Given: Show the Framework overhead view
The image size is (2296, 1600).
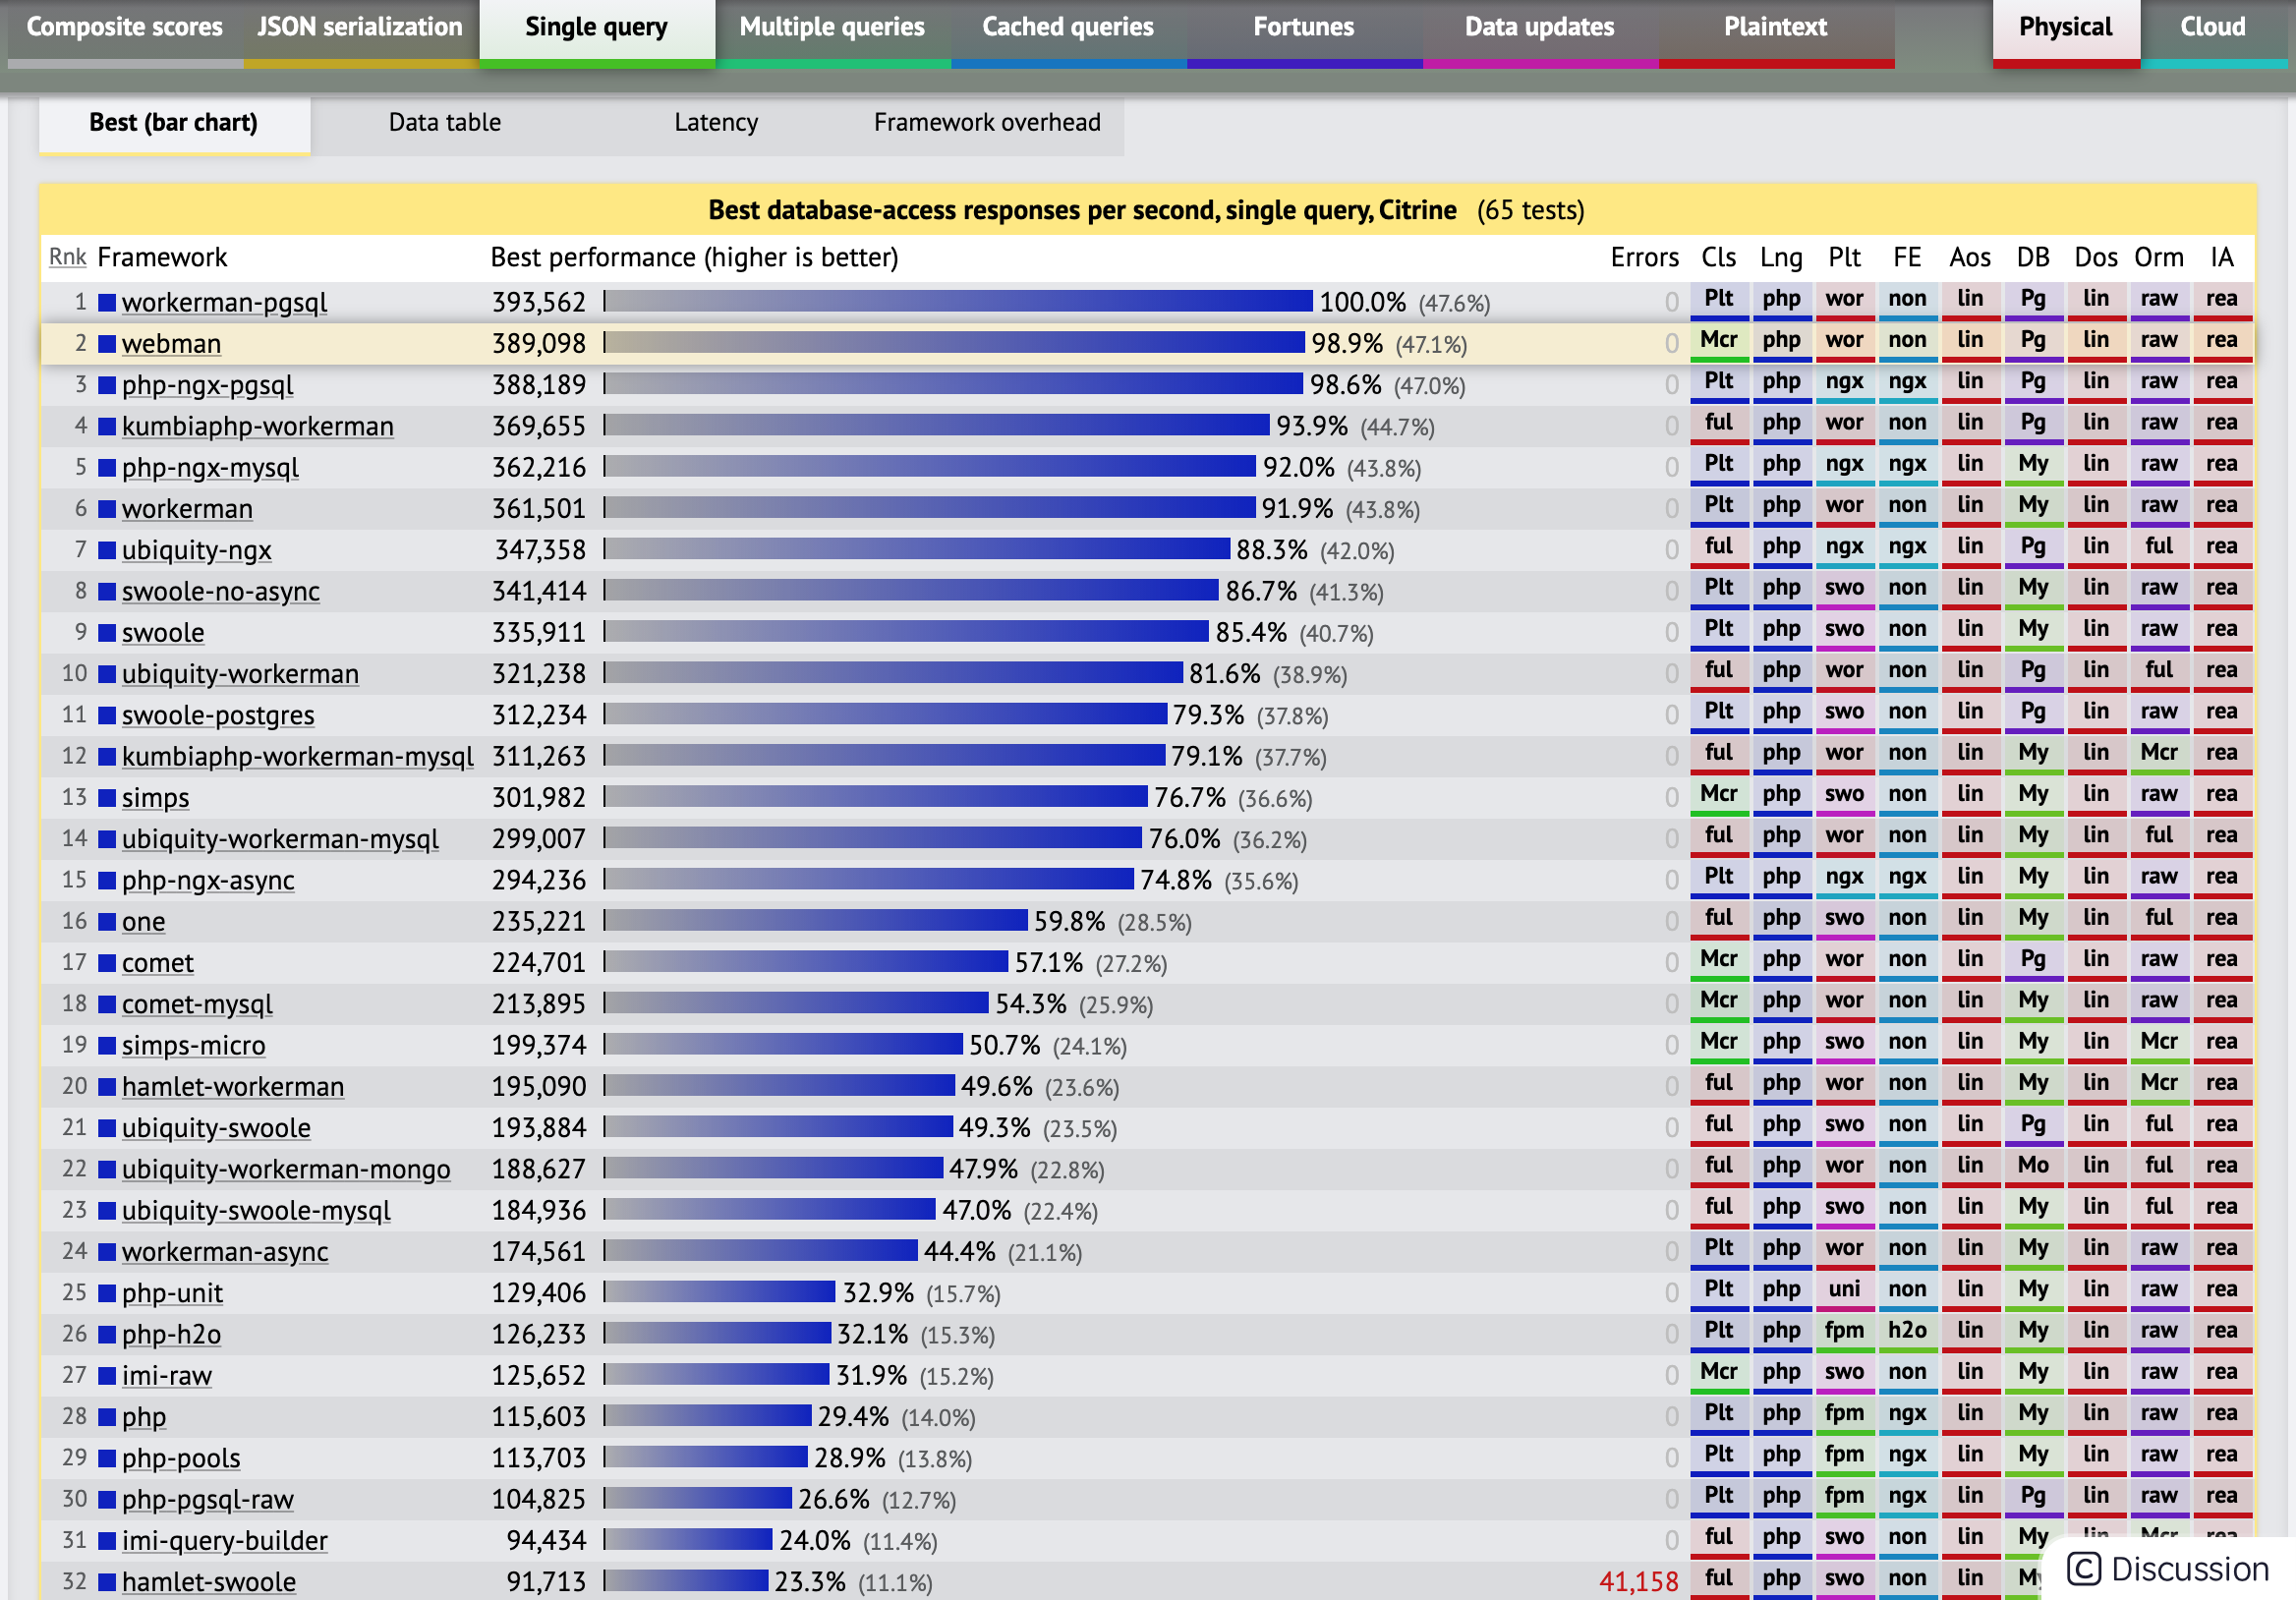Looking at the screenshot, I should pyautogui.click(x=986, y=123).
